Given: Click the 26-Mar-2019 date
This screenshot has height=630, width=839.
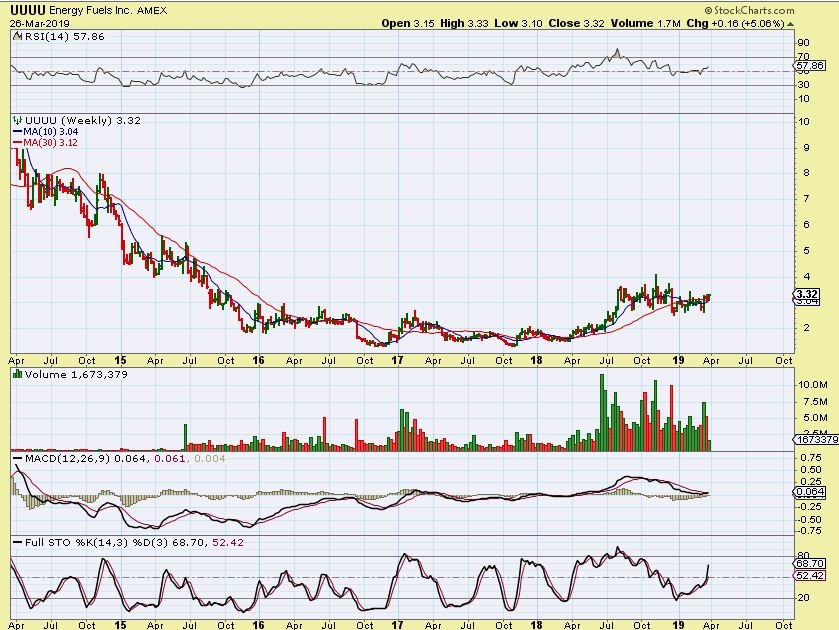Looking at the screenshot, I should 40,24.
